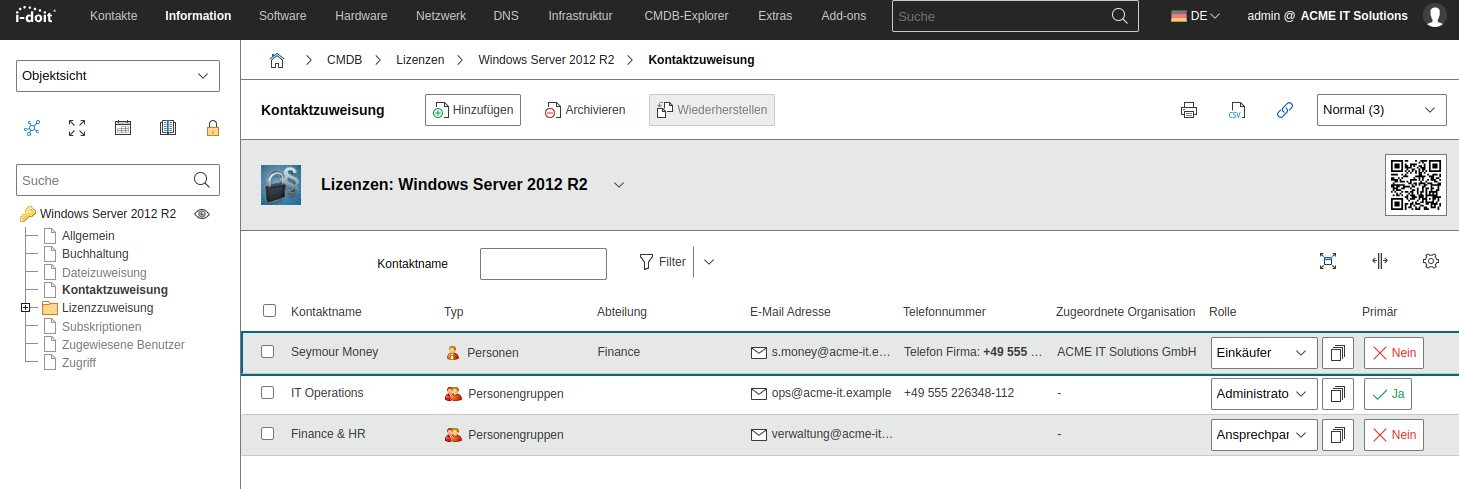Click the copy icon in the Seymour Money row
1459x489 pixels.
coord(1337,352)
